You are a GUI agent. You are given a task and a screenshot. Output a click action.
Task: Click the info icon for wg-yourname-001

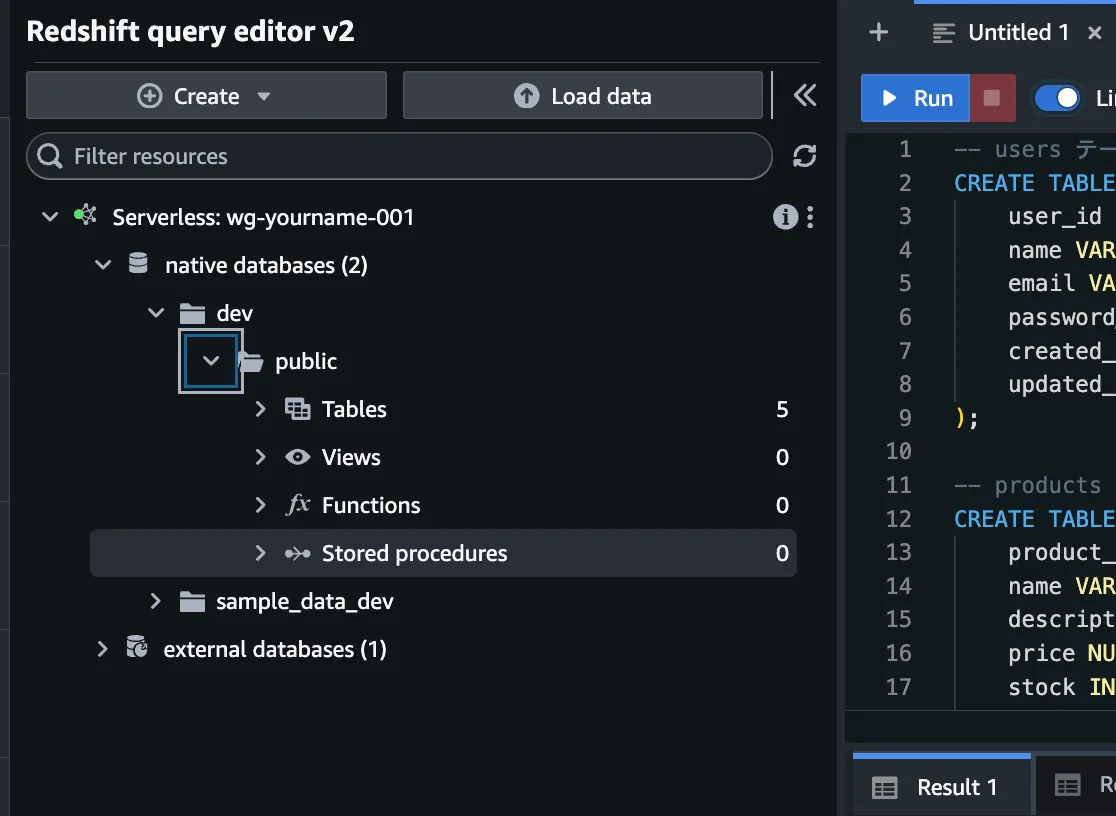(785, 217)
